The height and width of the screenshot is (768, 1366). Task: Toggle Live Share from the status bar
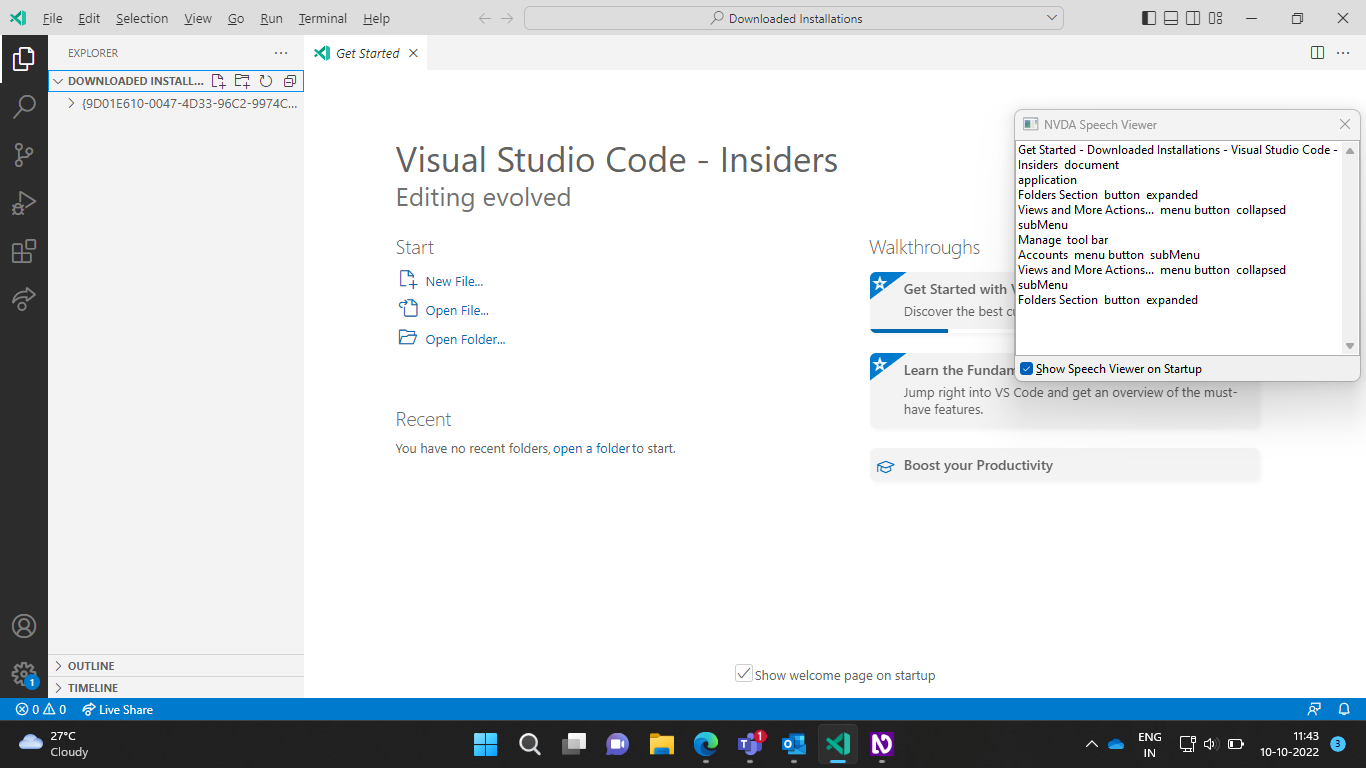(117, 709)
